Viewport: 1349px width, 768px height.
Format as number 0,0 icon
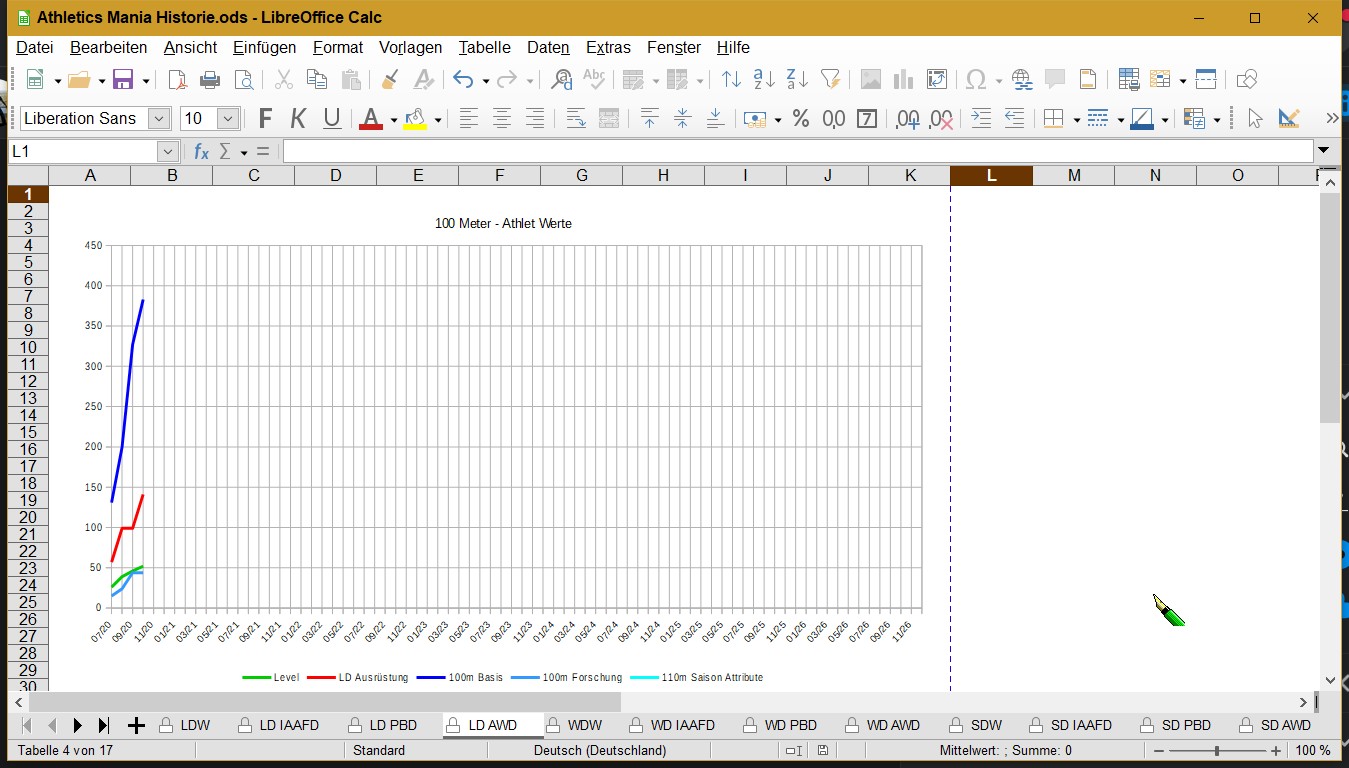coord(833,119)
